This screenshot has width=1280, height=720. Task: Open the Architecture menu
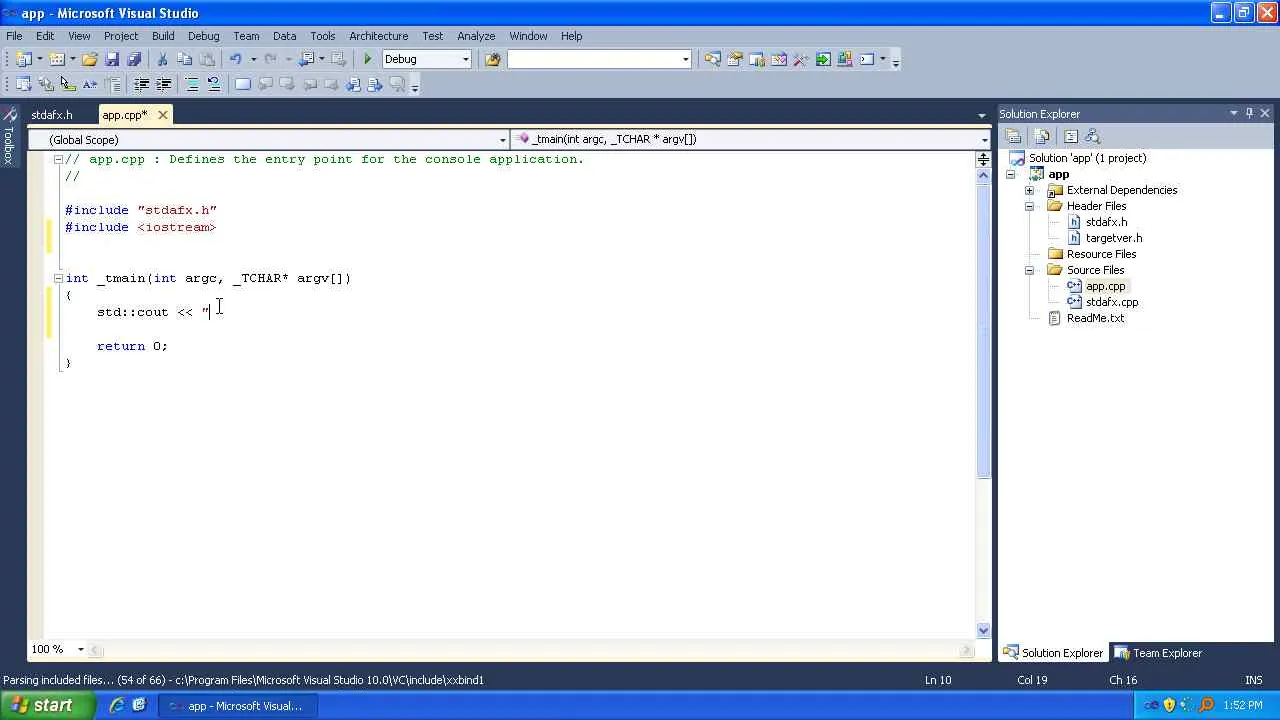pyautogui.click(x=378, y=36)
